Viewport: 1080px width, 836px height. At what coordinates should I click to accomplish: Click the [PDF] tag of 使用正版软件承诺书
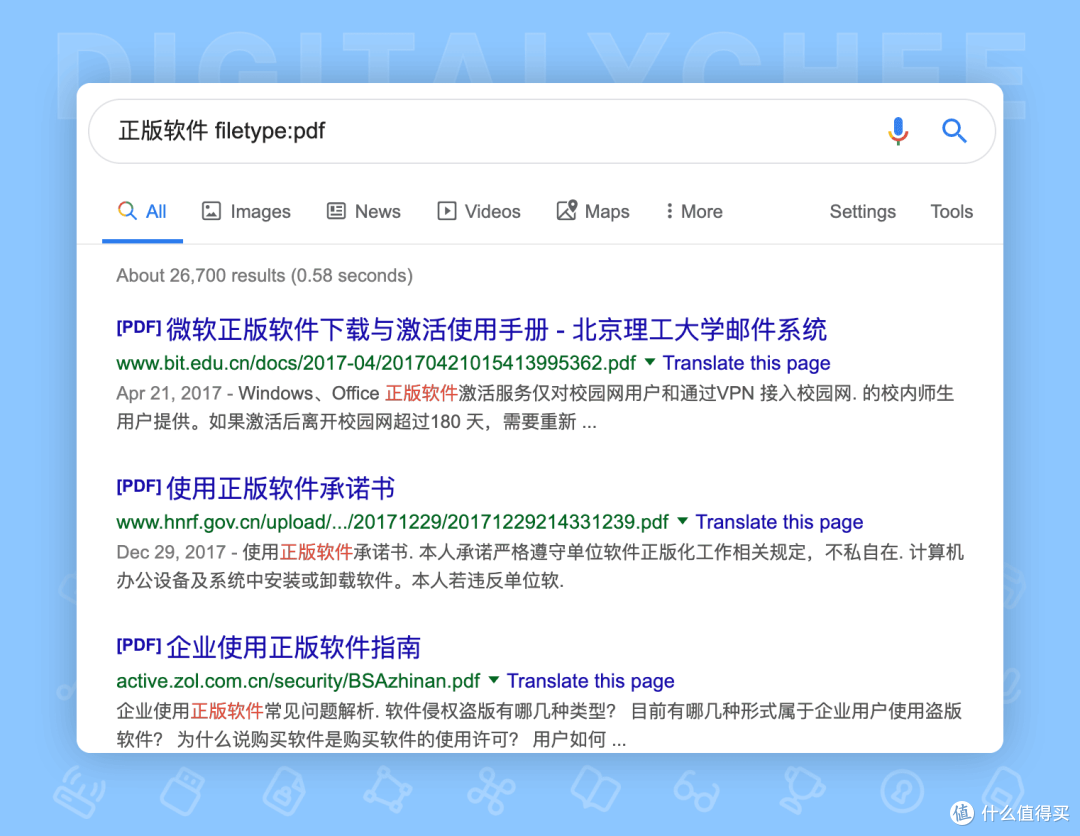(x=139, y=486)
